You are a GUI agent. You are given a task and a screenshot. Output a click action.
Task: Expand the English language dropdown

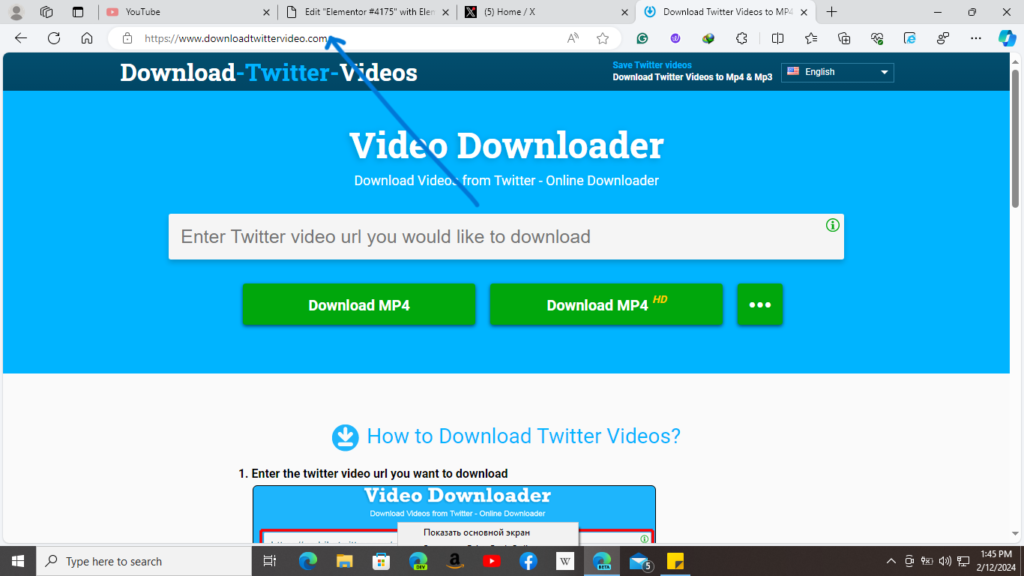click(x=836, y=72)
